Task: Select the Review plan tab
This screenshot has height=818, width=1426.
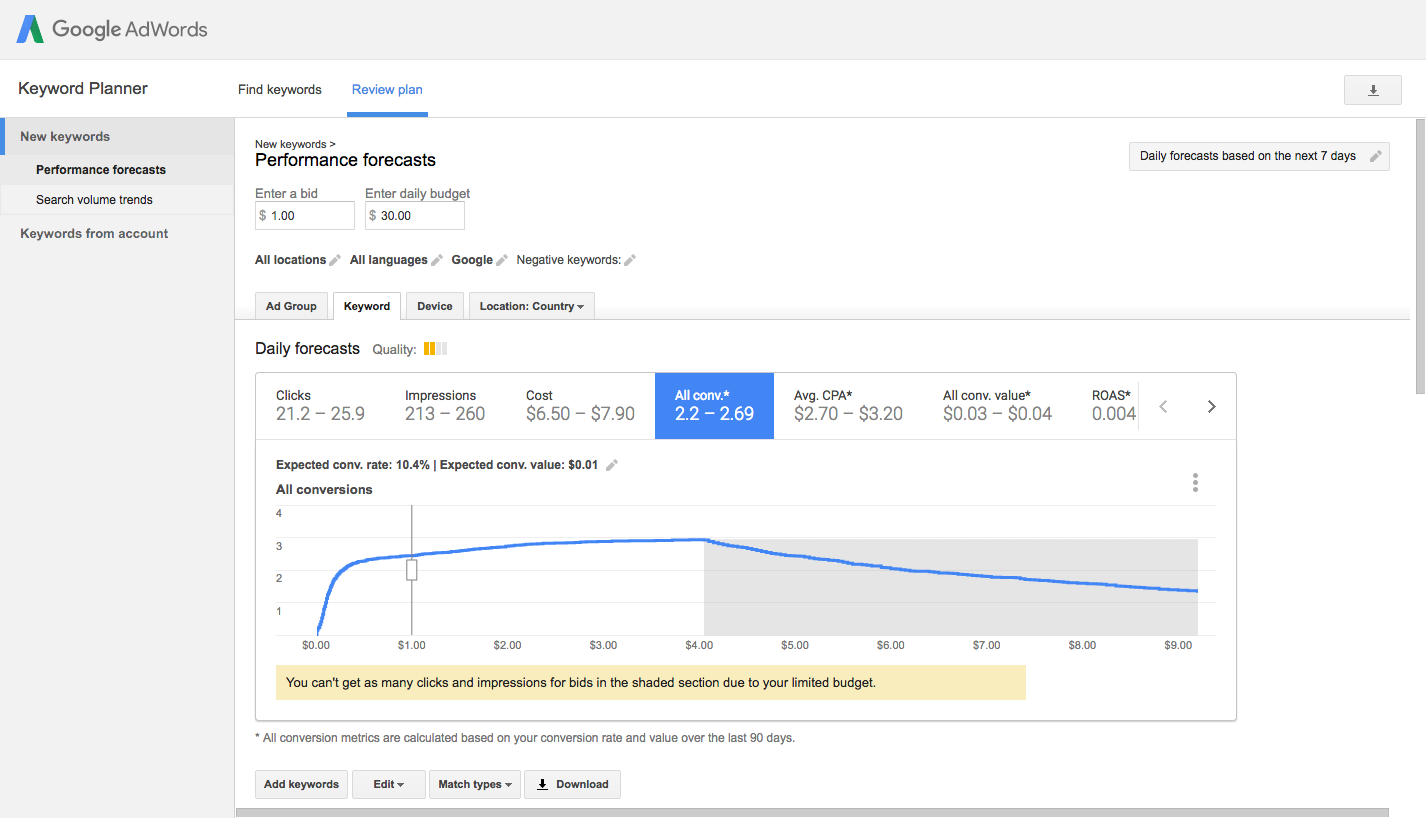Action: [387, 90]
